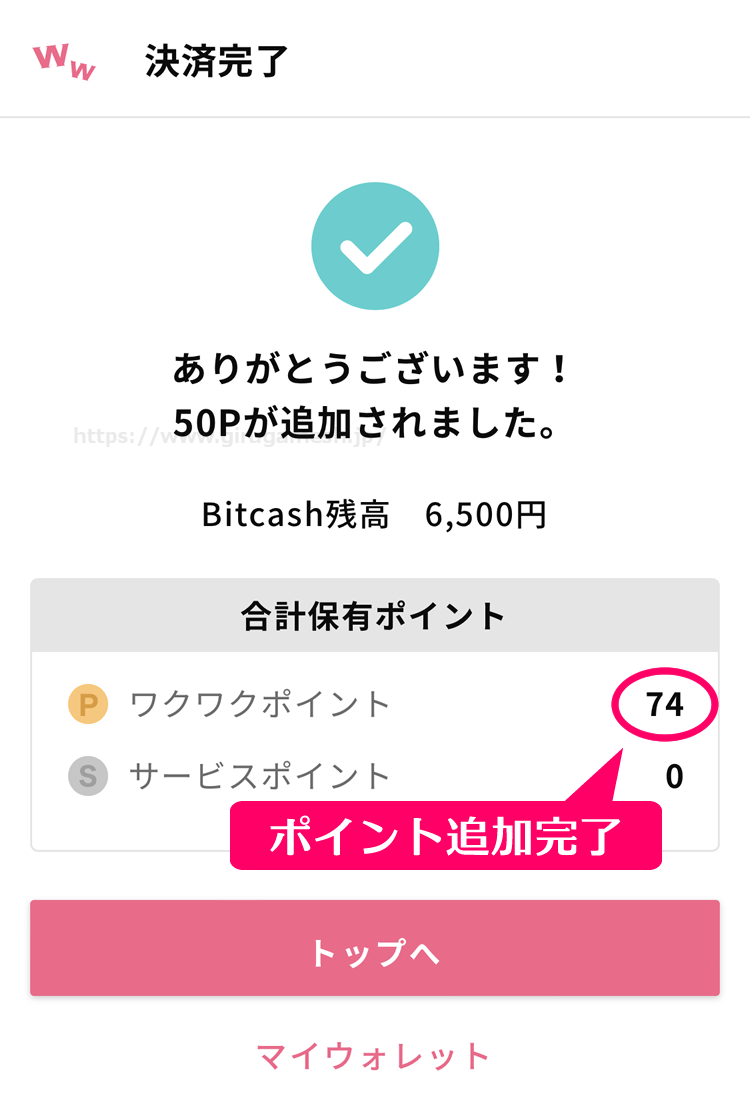Click the Bitcash残高 label
The width and height of the screenshot is (750, 1110).
click(x=295, y=514)
